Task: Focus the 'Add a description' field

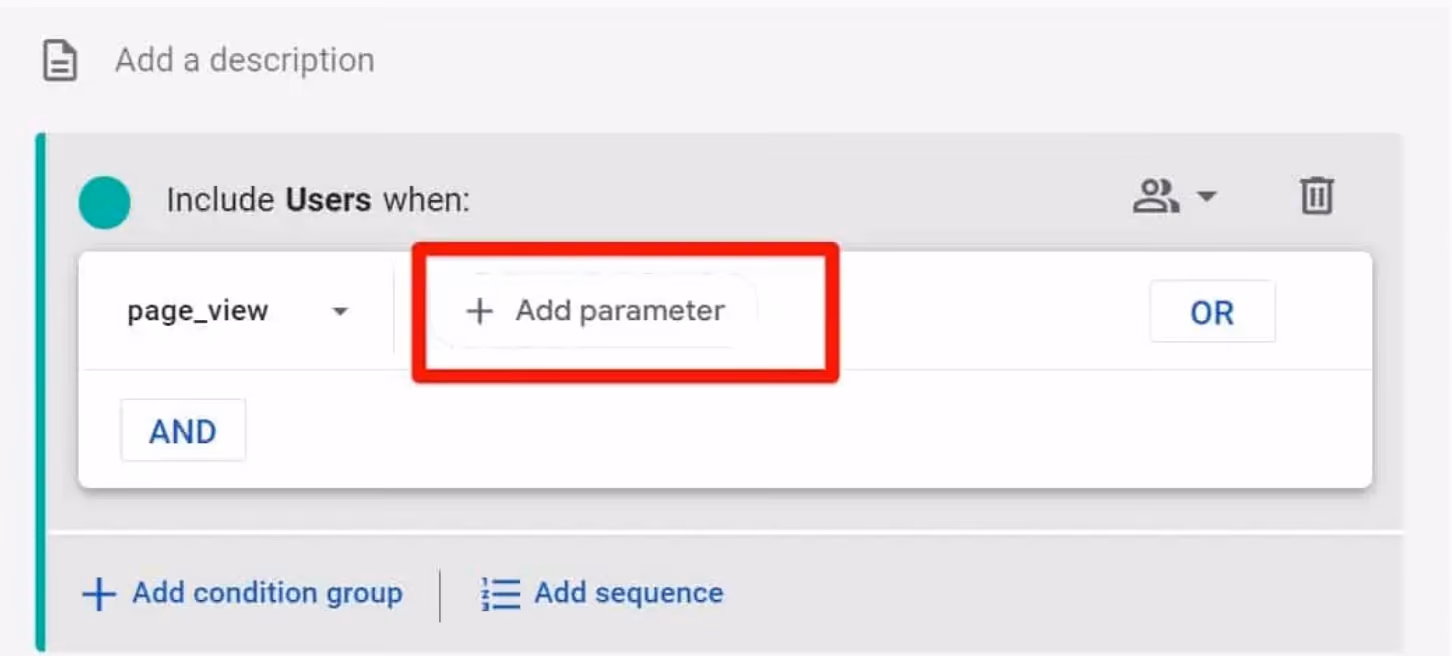Action: [244, 60]
